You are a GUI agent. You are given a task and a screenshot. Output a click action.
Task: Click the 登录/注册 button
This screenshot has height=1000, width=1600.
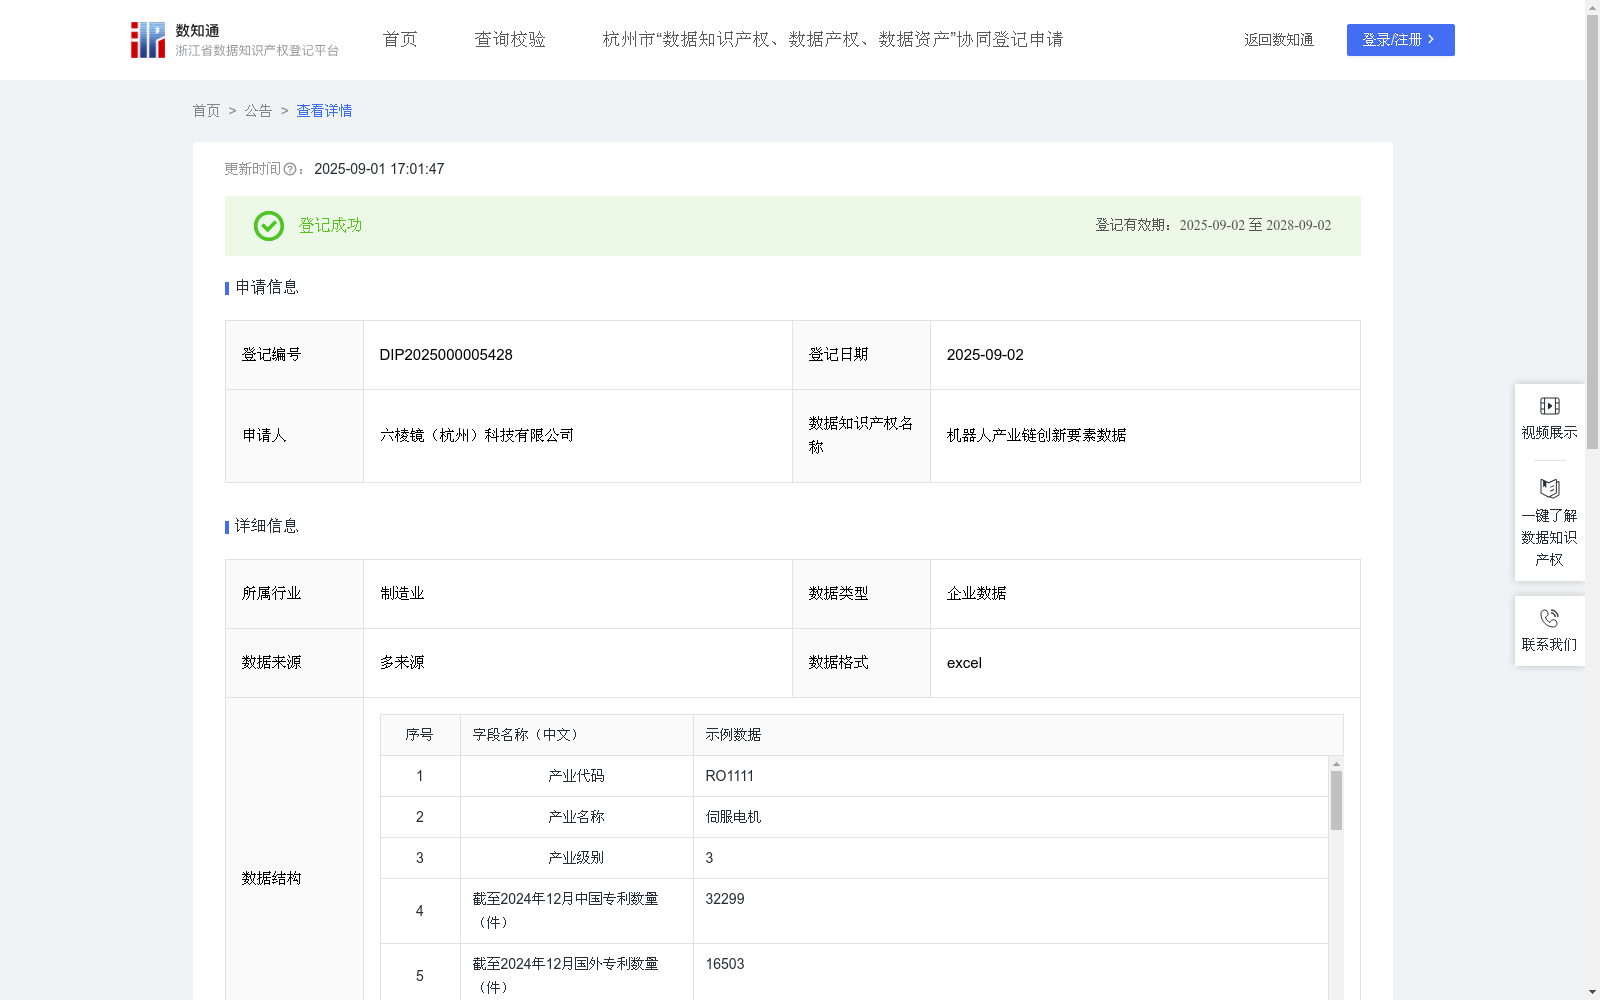(x=1400, y=40)
